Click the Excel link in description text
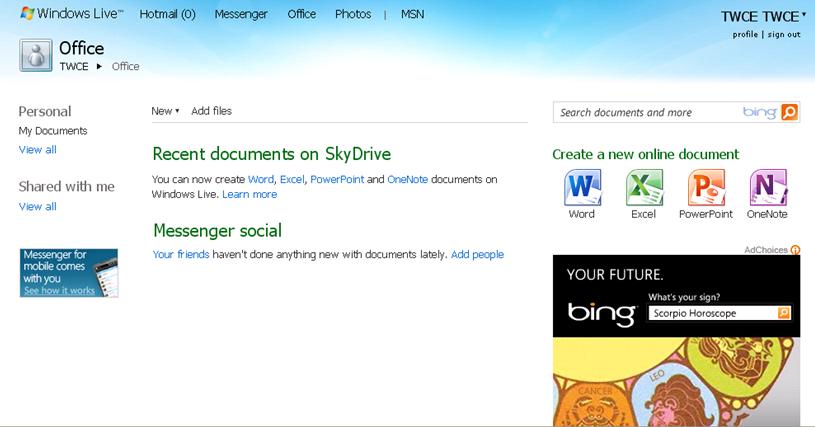The height and width of the screenshot is (427, 815). 292,179
